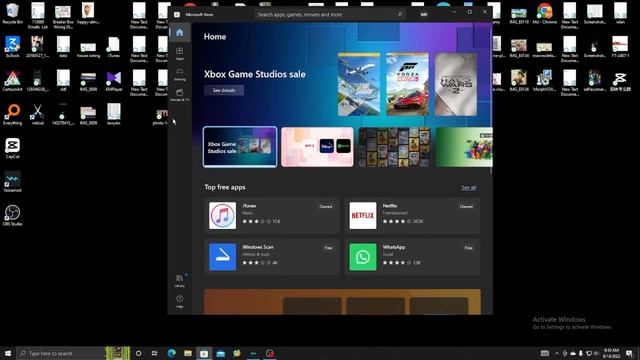The image size is (640, 360).
Task: Open the Library in Store sidebar
Action: pyautogui.click(x=180, y=280)
